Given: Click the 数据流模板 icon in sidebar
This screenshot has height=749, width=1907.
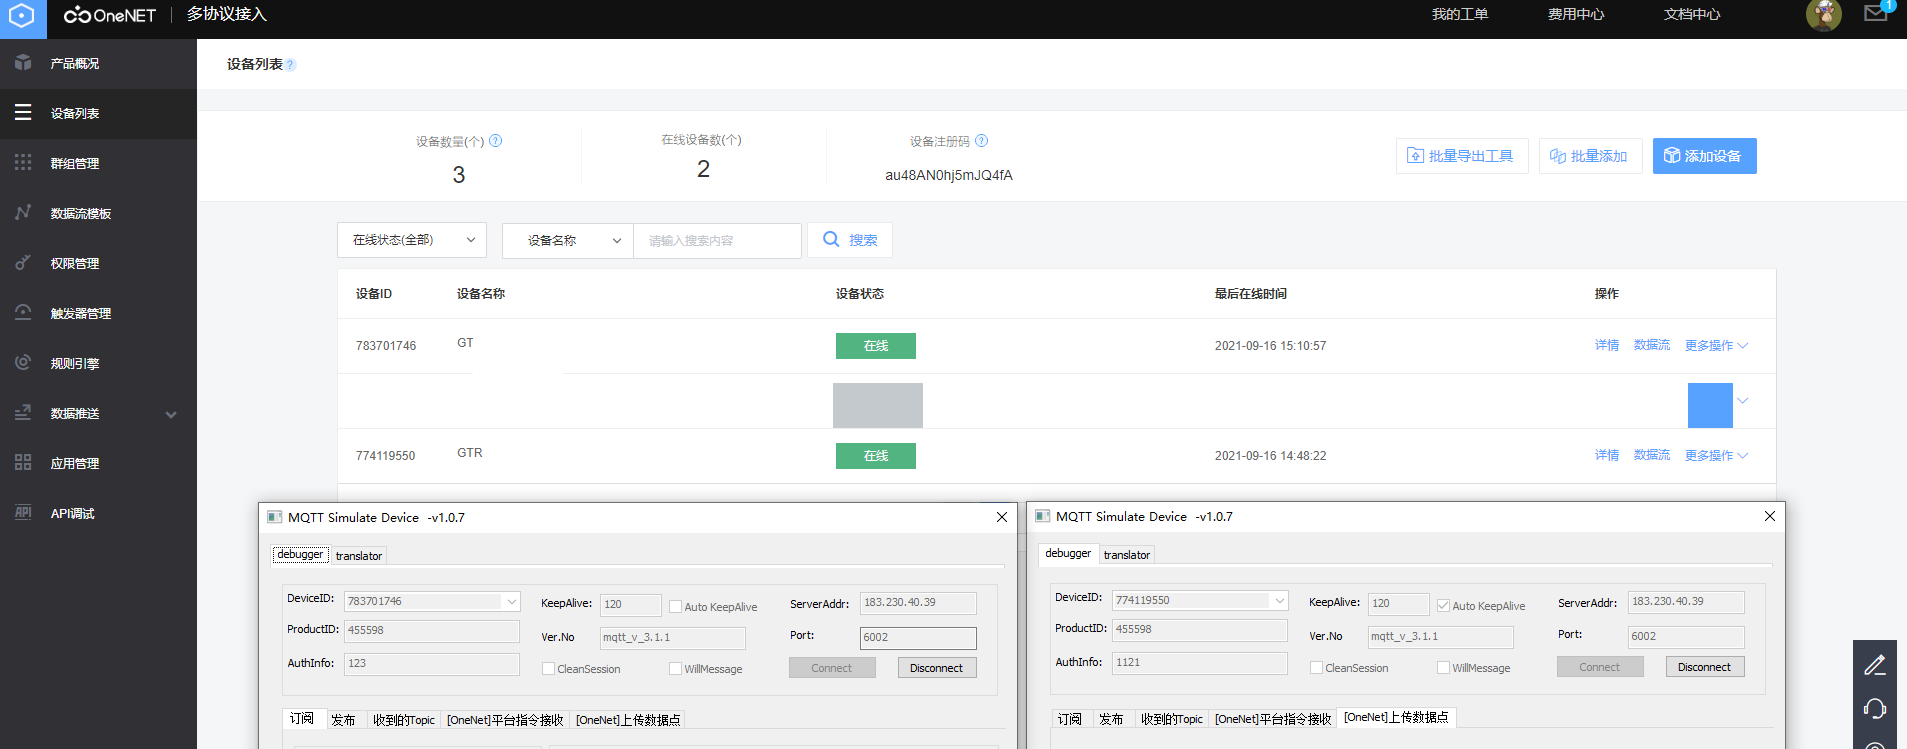Looking at the screenshot, I should [x=23, y=212].
